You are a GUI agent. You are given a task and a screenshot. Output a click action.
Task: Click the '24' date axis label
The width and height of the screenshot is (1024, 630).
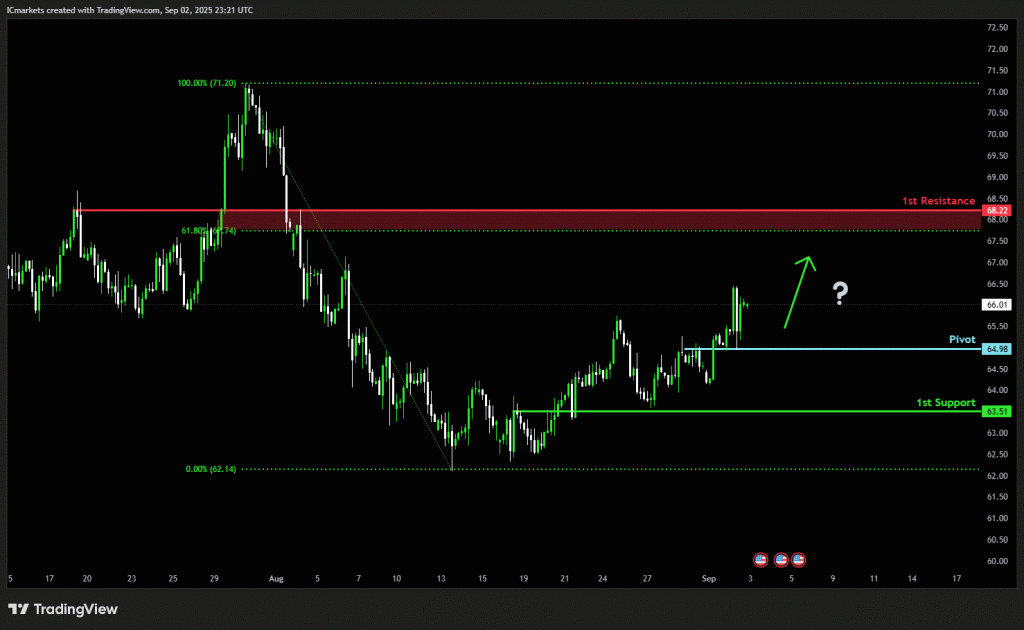point(603,578)
